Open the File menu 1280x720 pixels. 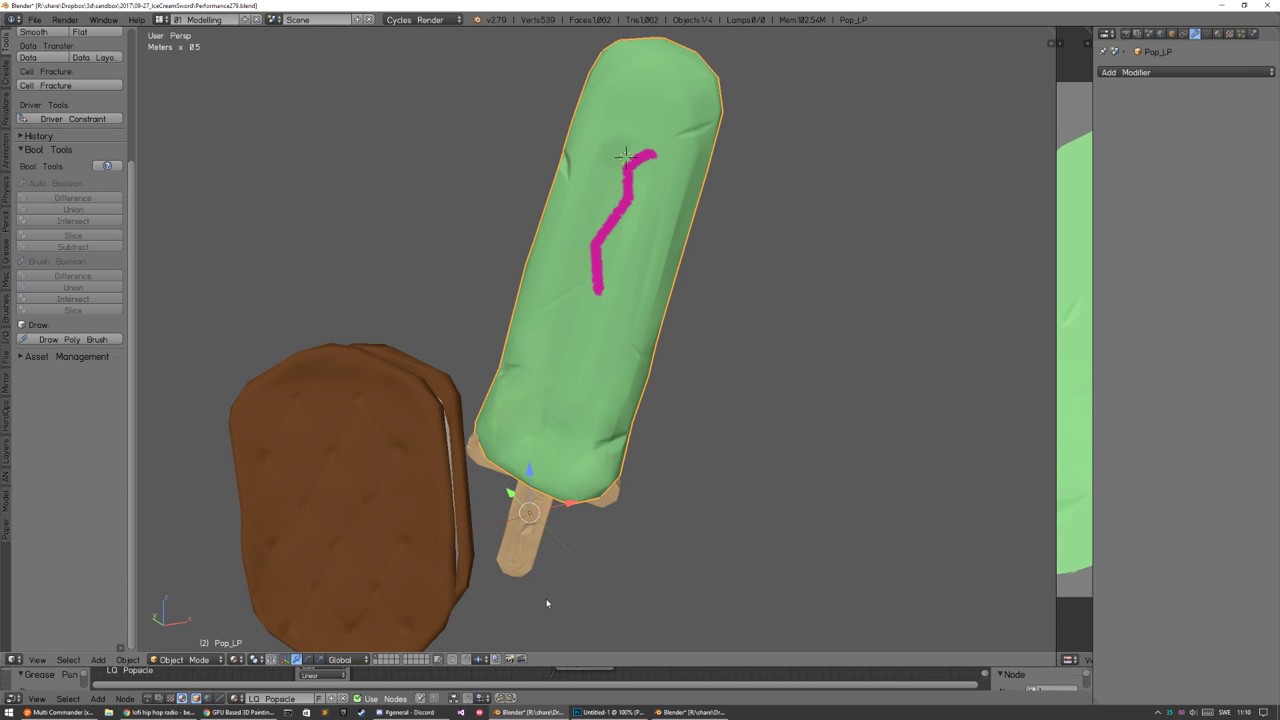(x=34, y=20)
